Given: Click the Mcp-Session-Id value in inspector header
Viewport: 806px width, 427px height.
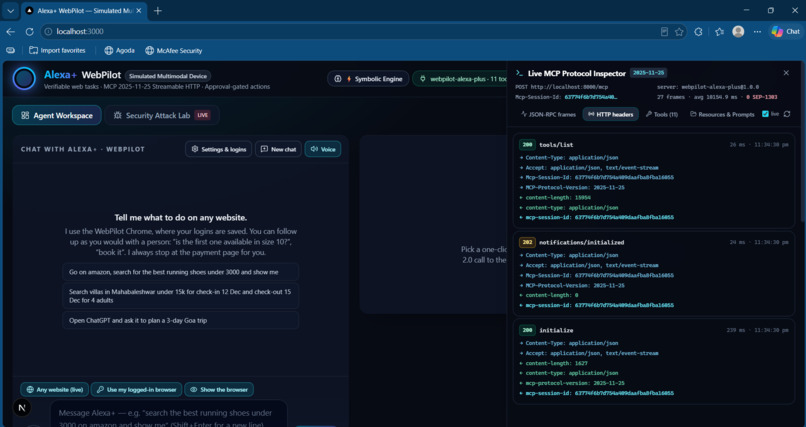Looking at the screenshot, I should click(591, 97).
